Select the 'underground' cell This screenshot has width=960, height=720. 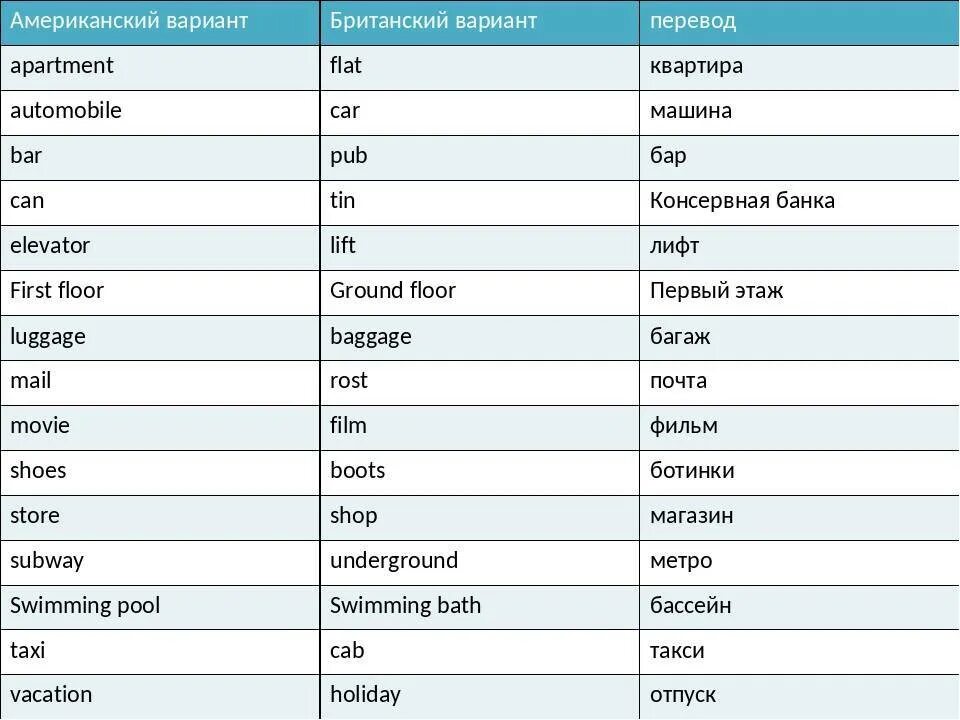coord(479,563)
